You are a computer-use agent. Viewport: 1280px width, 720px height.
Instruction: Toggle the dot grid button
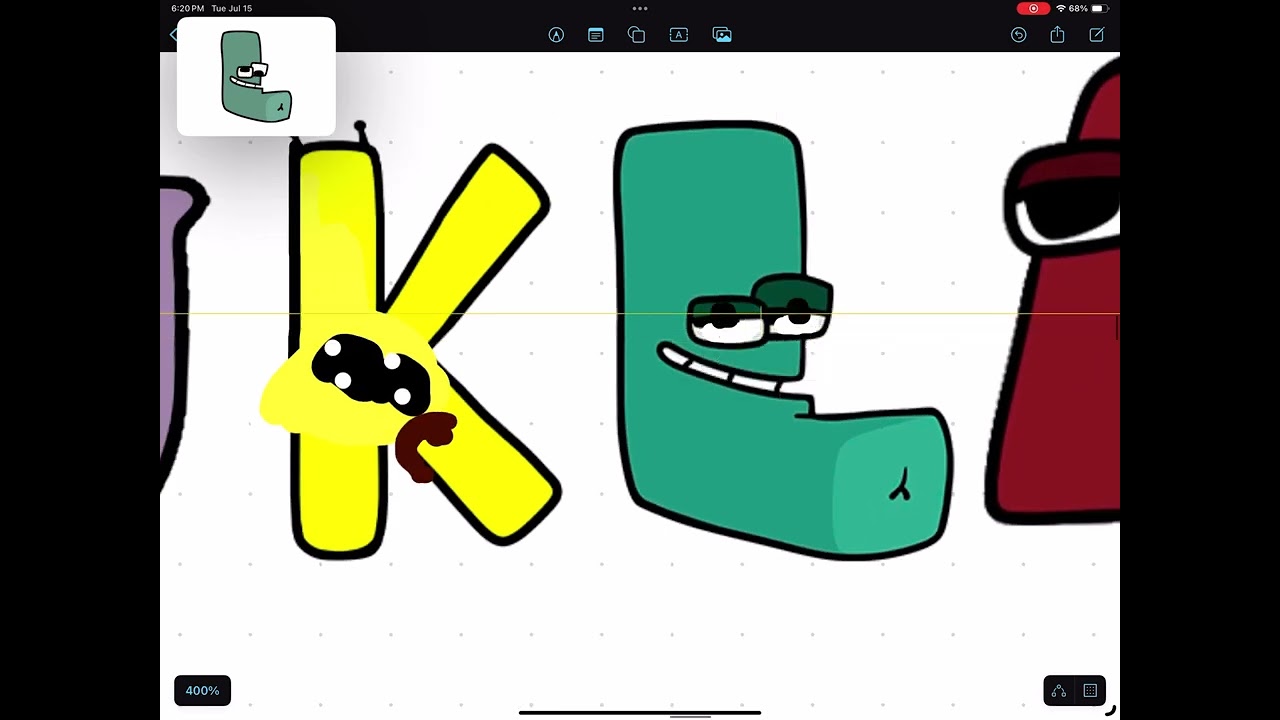click(x=1090, y=690)
